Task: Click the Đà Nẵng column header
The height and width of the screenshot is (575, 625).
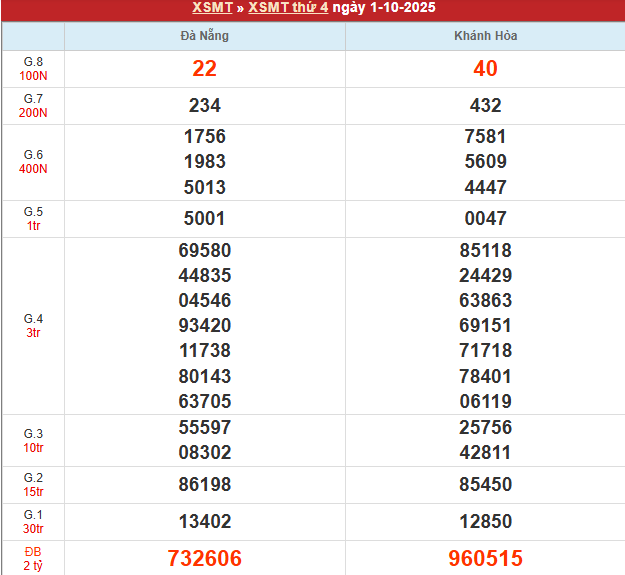Action: 205,36
